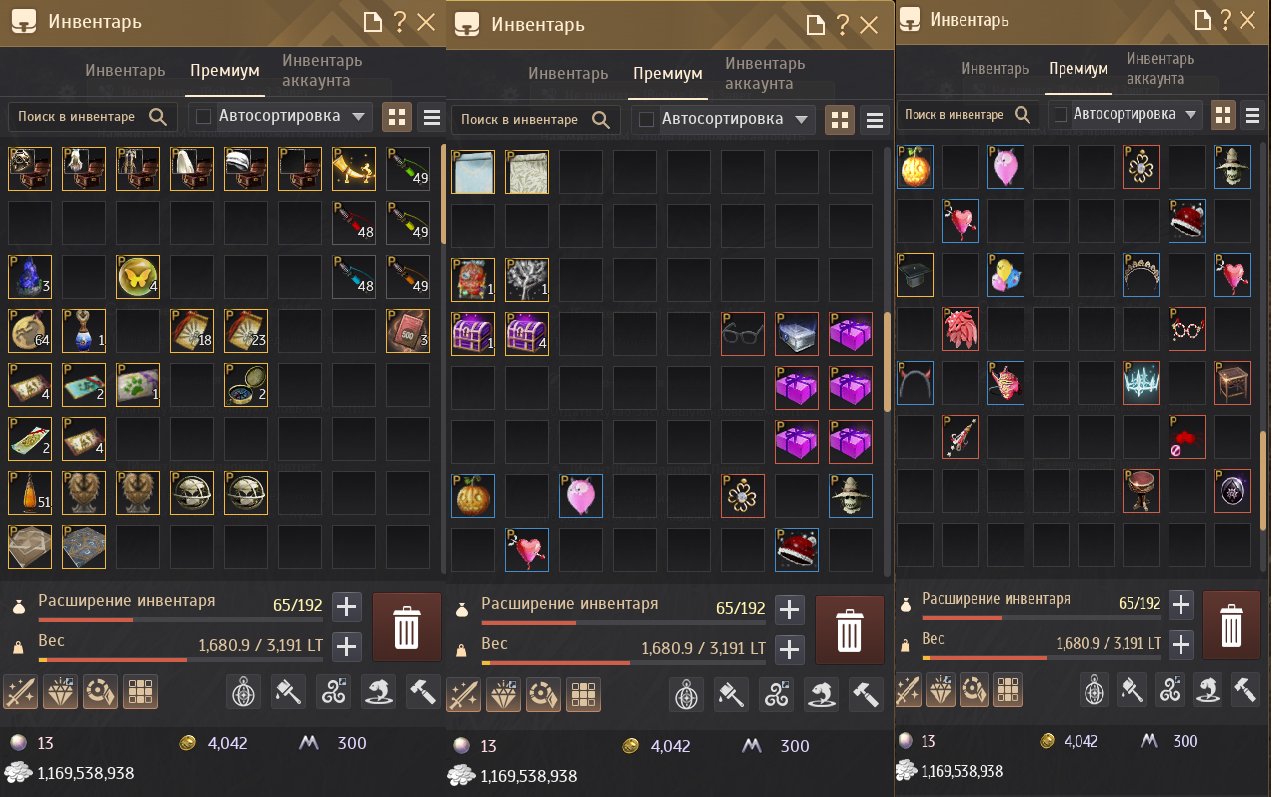
Task: Open Инвентарь аккаунта tab in middle window
Action: pos(766,73)
